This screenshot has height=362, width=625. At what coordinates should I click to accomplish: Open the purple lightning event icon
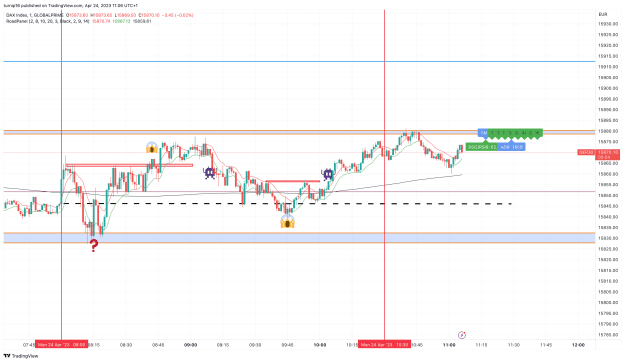pos(462,335)
